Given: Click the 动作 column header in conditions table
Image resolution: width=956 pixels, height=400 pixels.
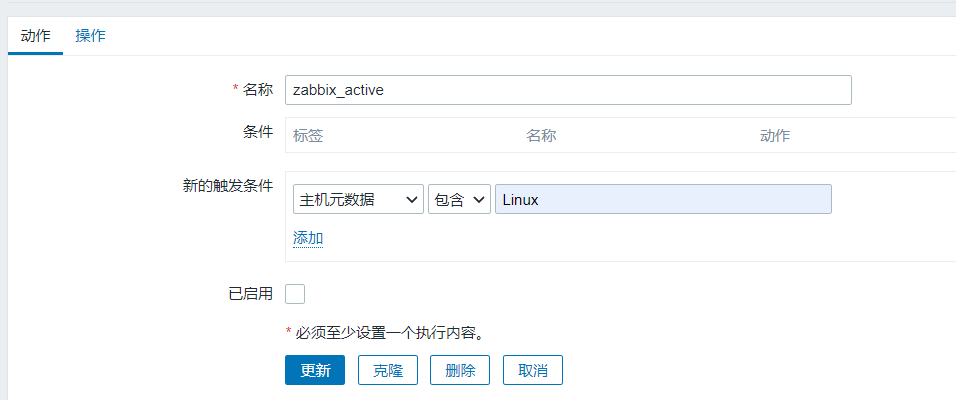Looking at the screenshot, I should pos(775,136).
